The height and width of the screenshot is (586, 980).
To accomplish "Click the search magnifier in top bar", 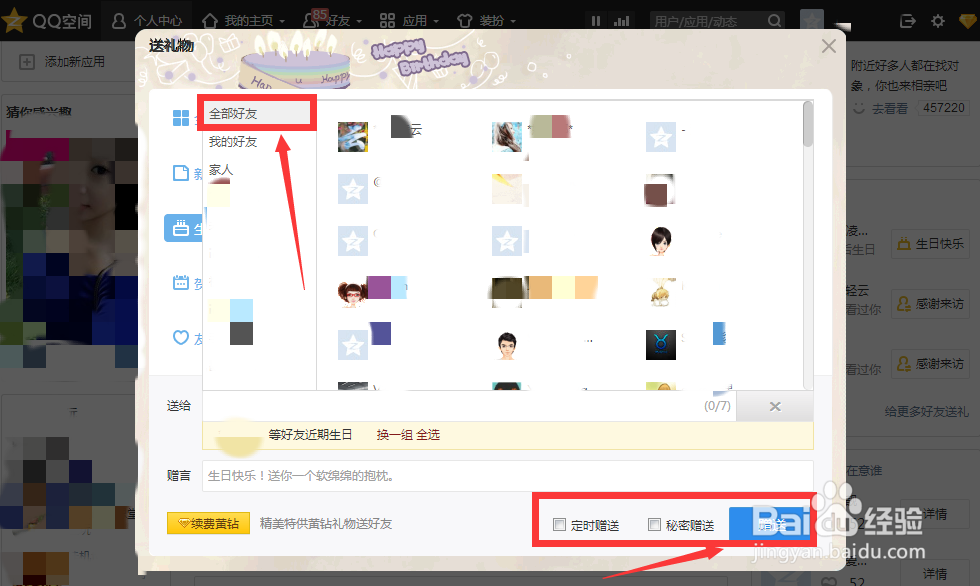I will pyautogui.click(x=773, y=18).
